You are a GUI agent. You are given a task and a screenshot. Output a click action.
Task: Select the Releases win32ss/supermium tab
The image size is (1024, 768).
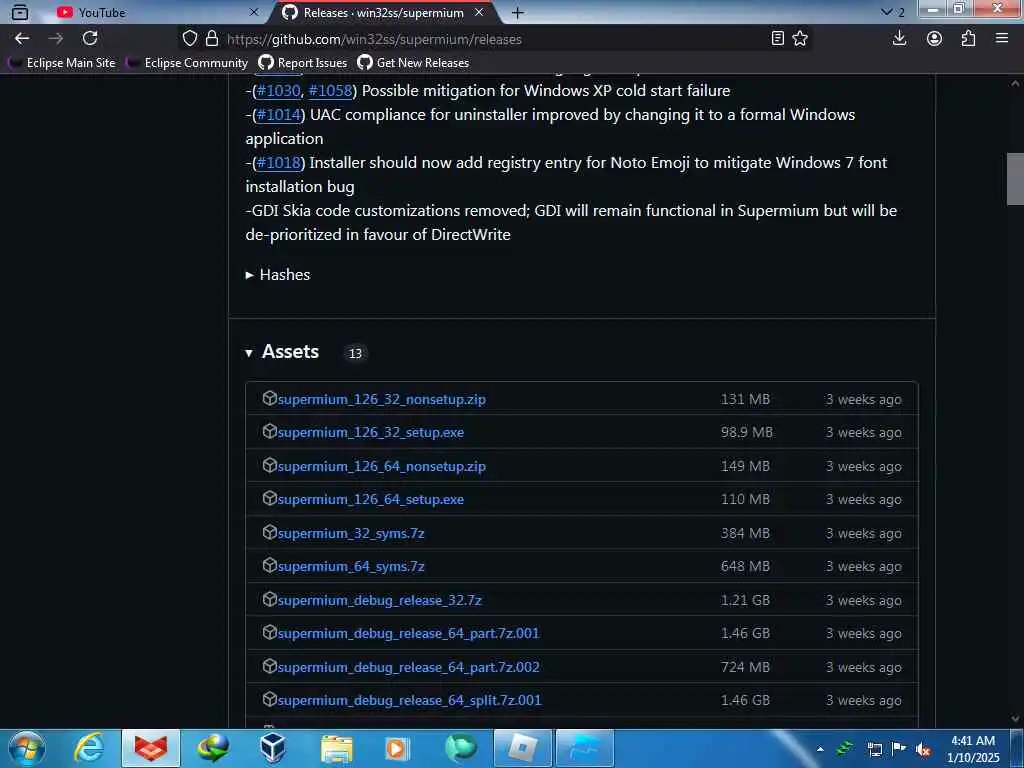[382, 12]
